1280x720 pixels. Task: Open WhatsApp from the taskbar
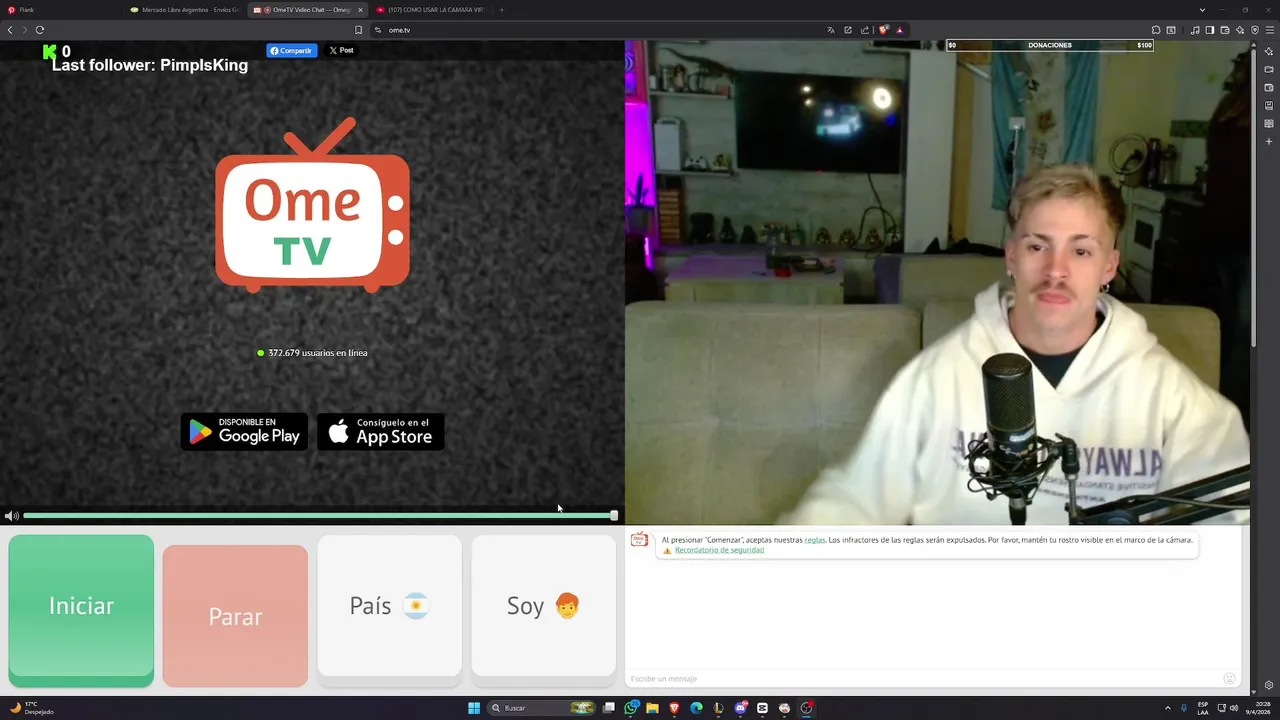tap(632, 708)
